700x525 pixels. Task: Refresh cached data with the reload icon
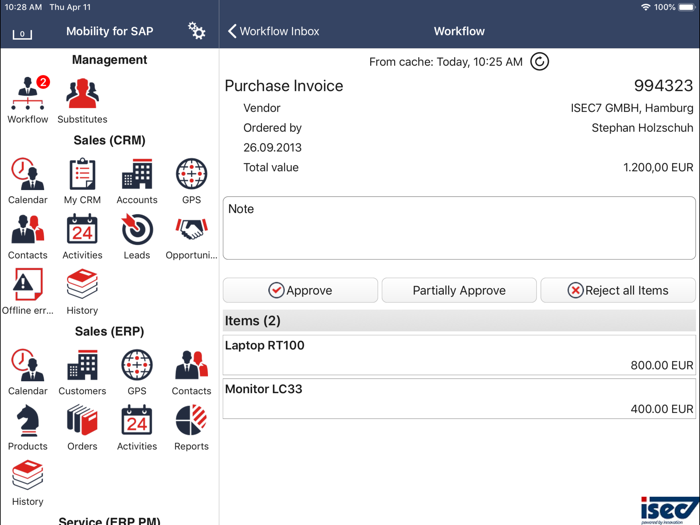pos(539,62)
